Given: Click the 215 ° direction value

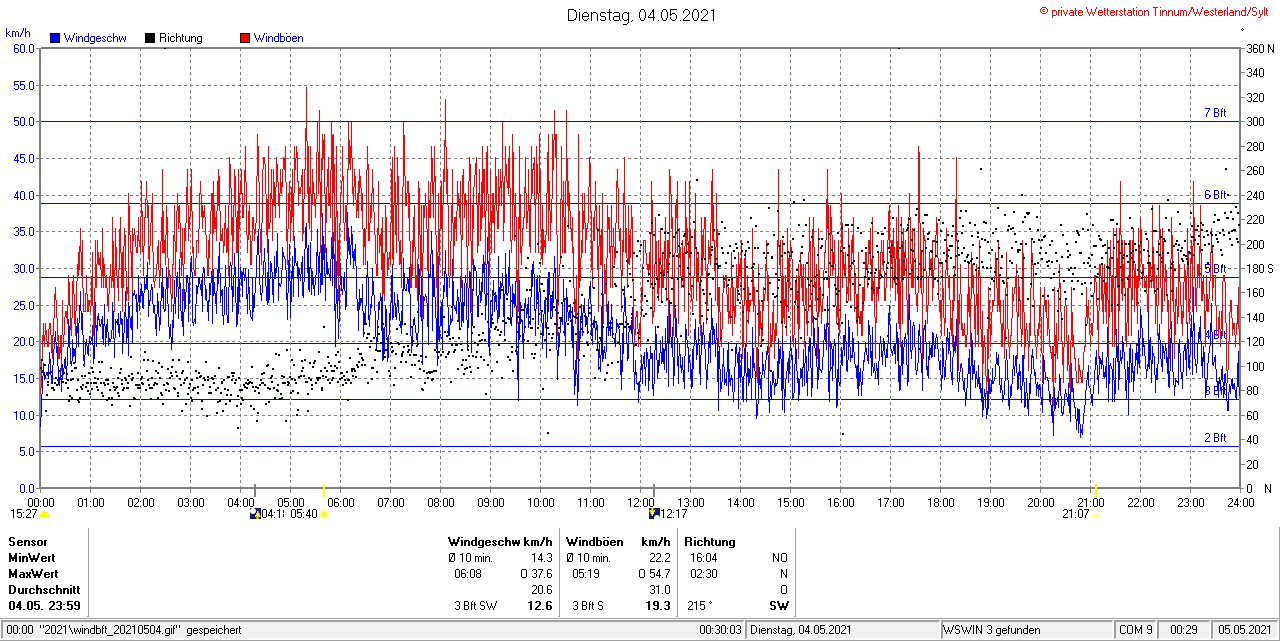Looking at the screenshot, I should 699,606.
